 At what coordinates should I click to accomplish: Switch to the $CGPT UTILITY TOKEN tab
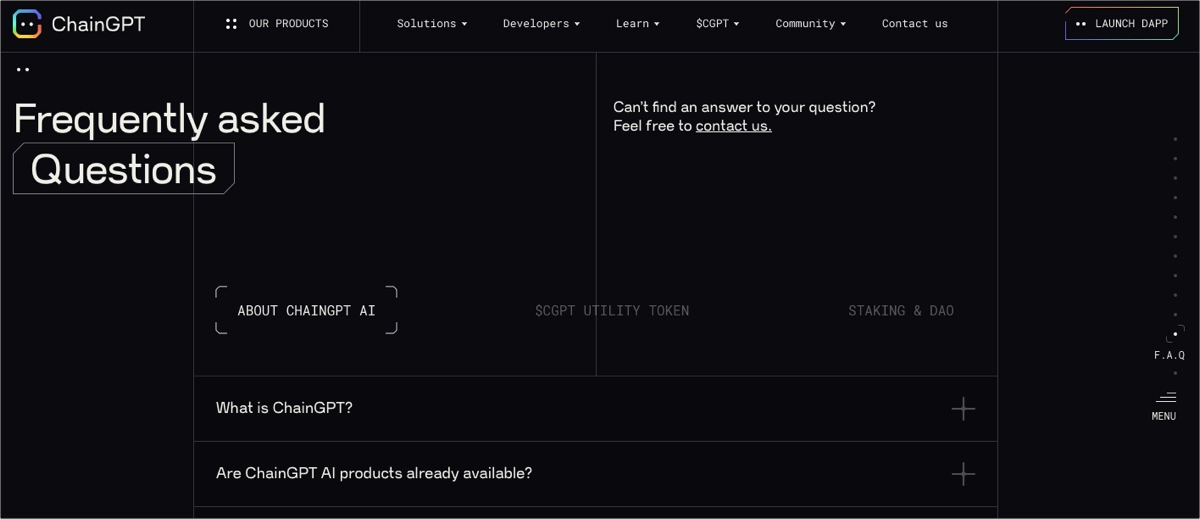pyautogui.click(x=612, y=310)
